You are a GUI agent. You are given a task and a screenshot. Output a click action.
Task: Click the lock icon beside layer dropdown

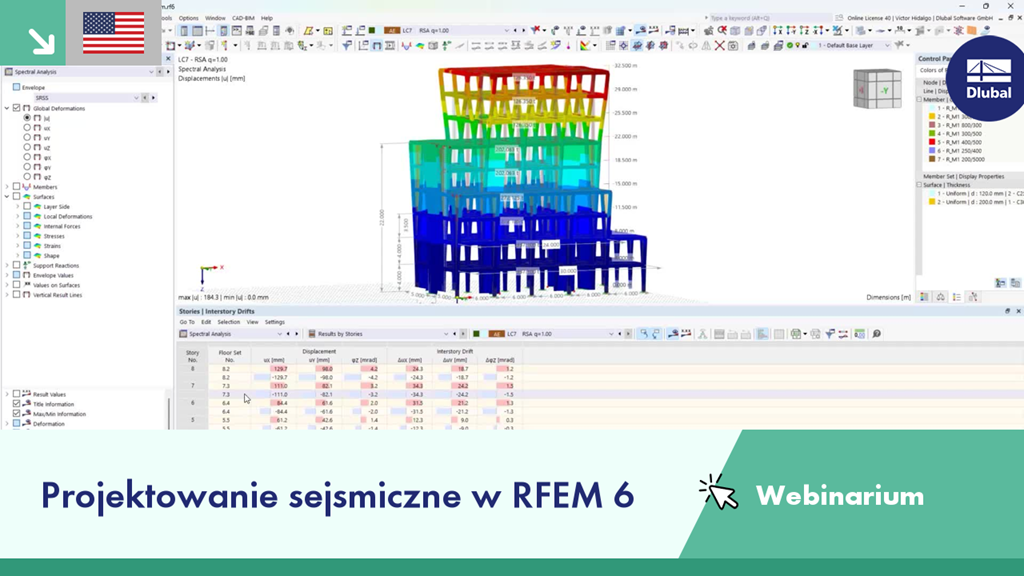coord(805,46)
